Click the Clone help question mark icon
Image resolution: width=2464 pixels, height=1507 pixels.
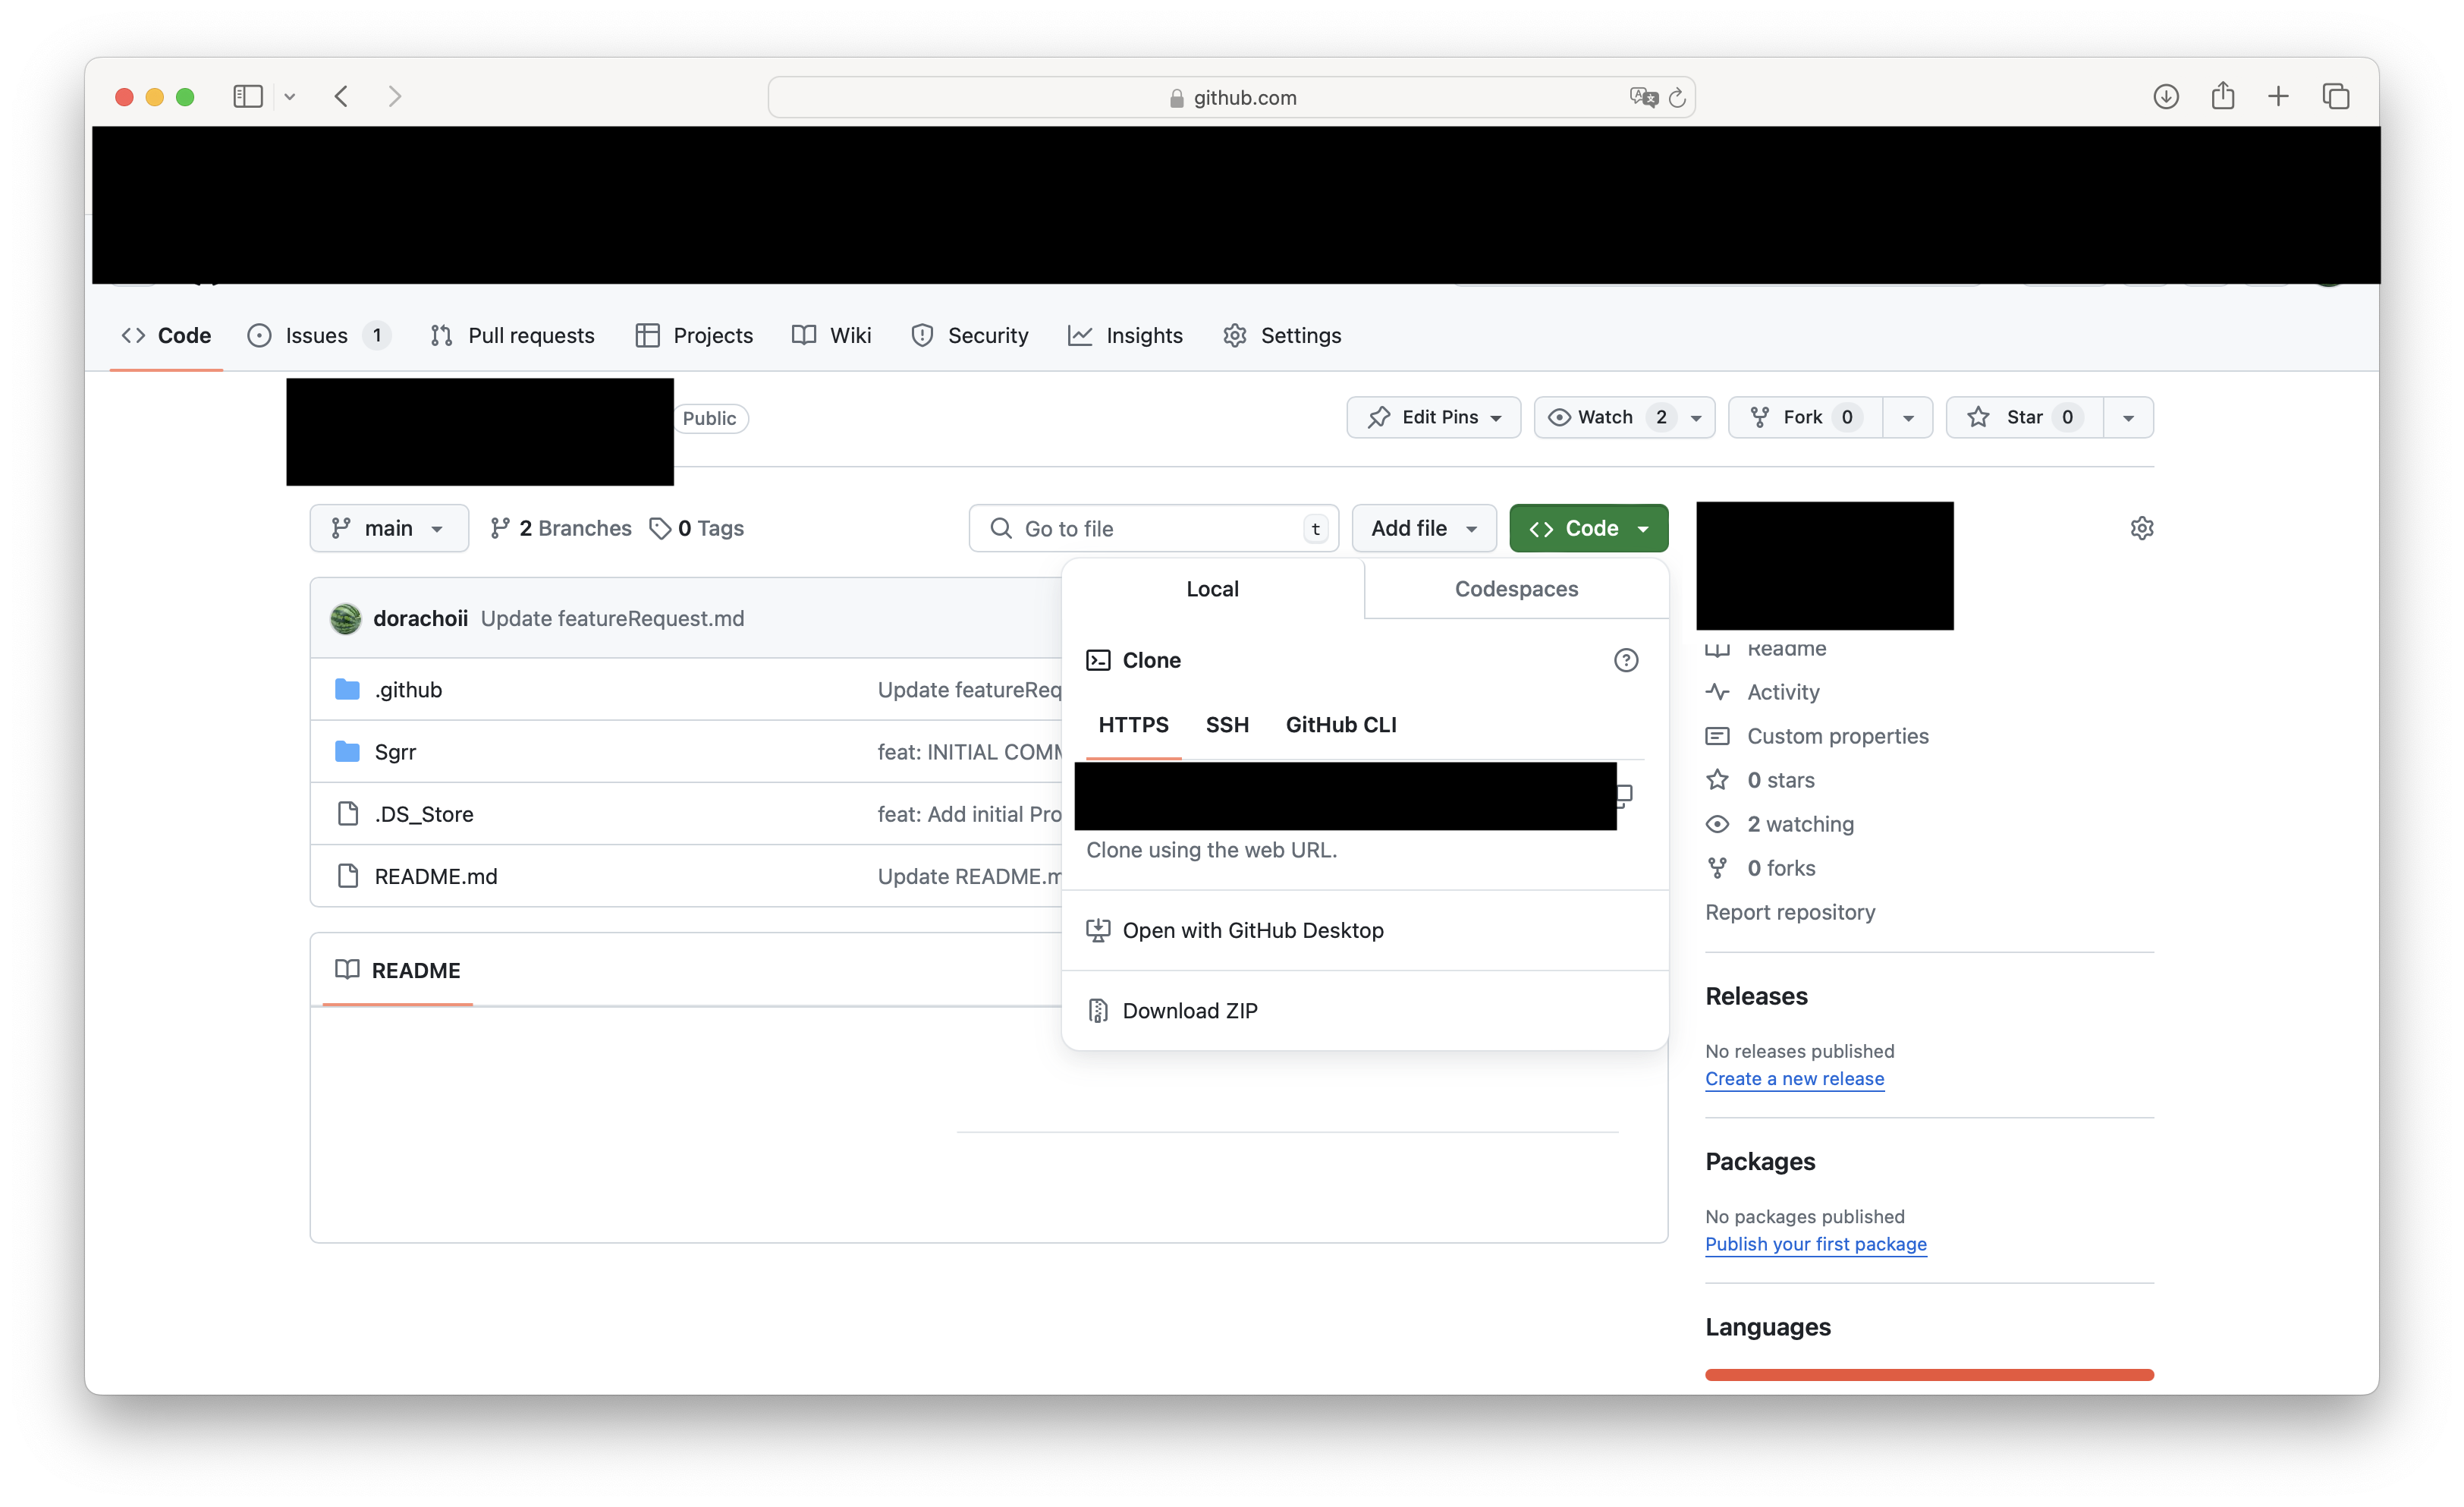point(1626,660)
